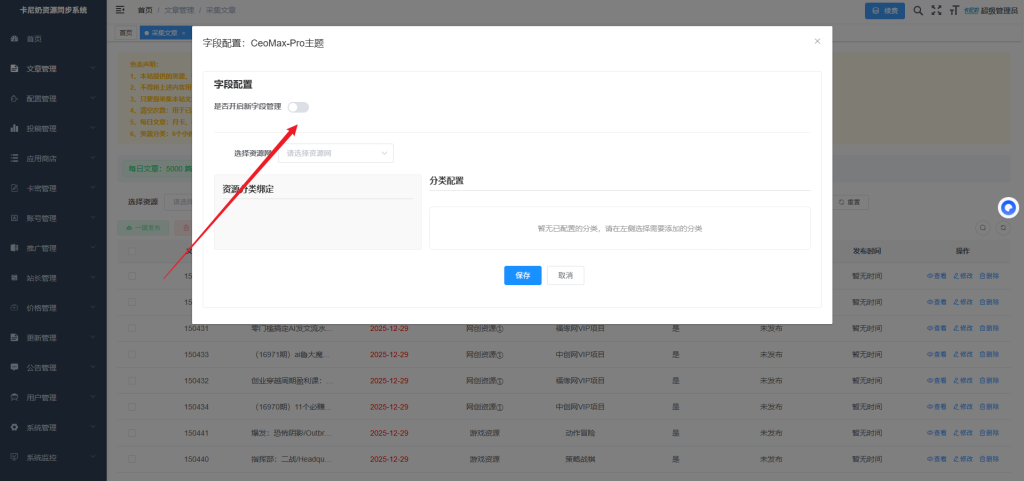
Task: Expand 推广管理 with its chevron
Action: click(93, 248)
